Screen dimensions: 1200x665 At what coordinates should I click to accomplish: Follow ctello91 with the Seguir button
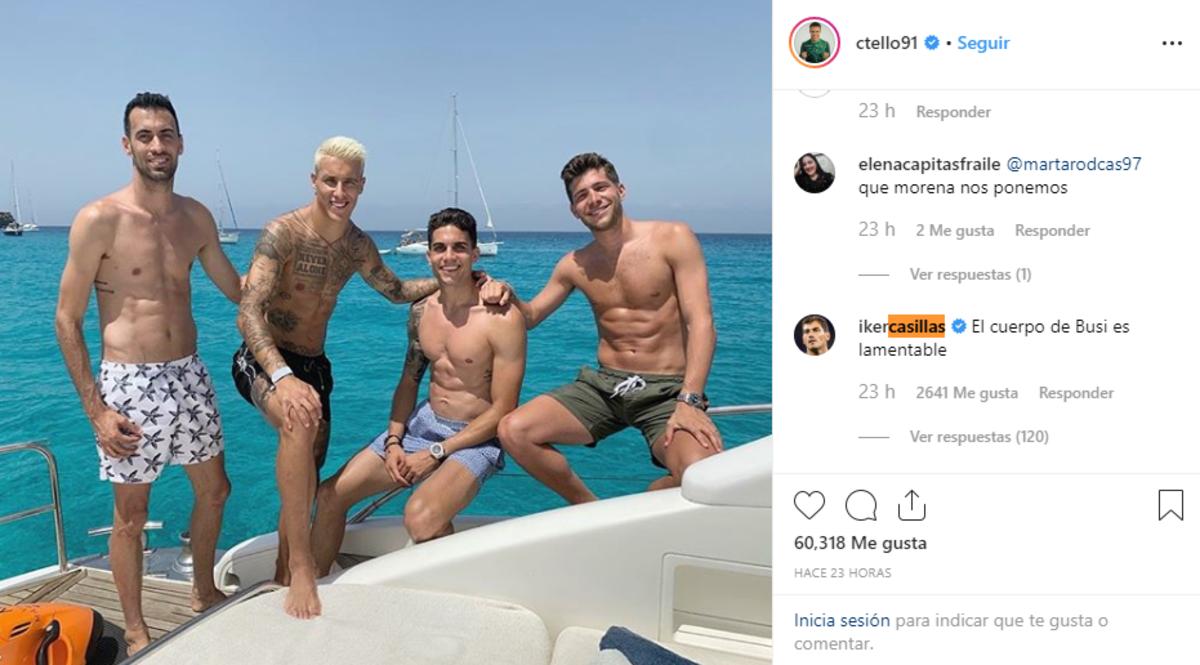(x=983, y=43)
